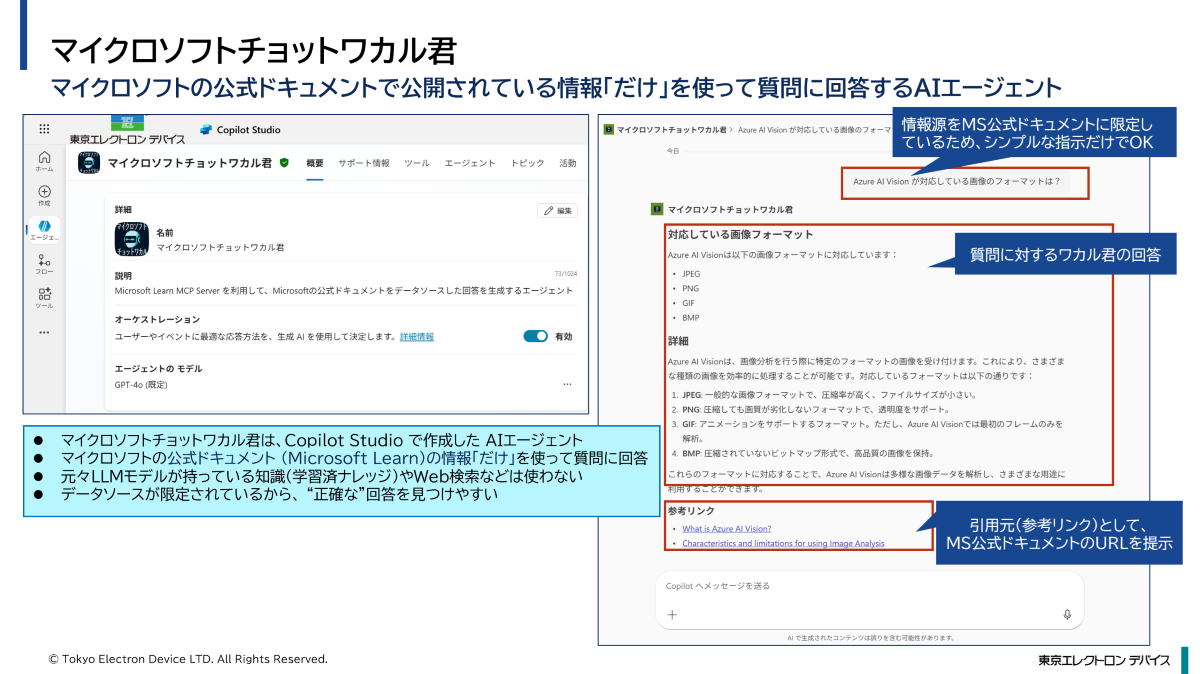Click the plus attach icon in chat box

672,615
